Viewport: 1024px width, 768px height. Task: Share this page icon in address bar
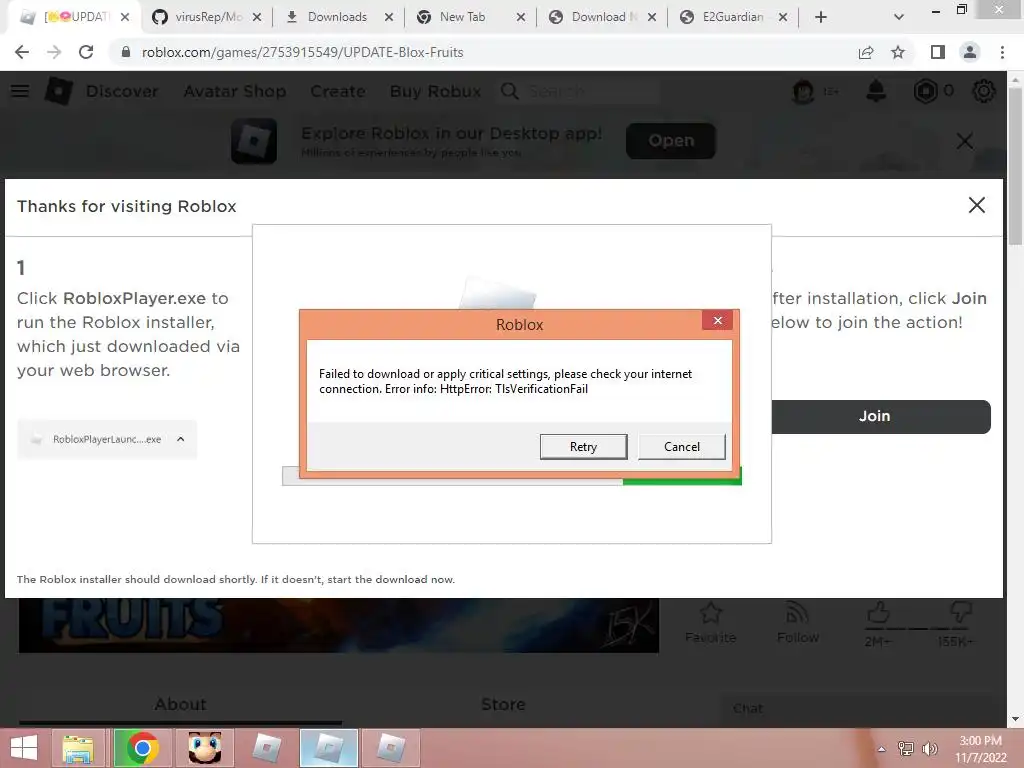866,52
